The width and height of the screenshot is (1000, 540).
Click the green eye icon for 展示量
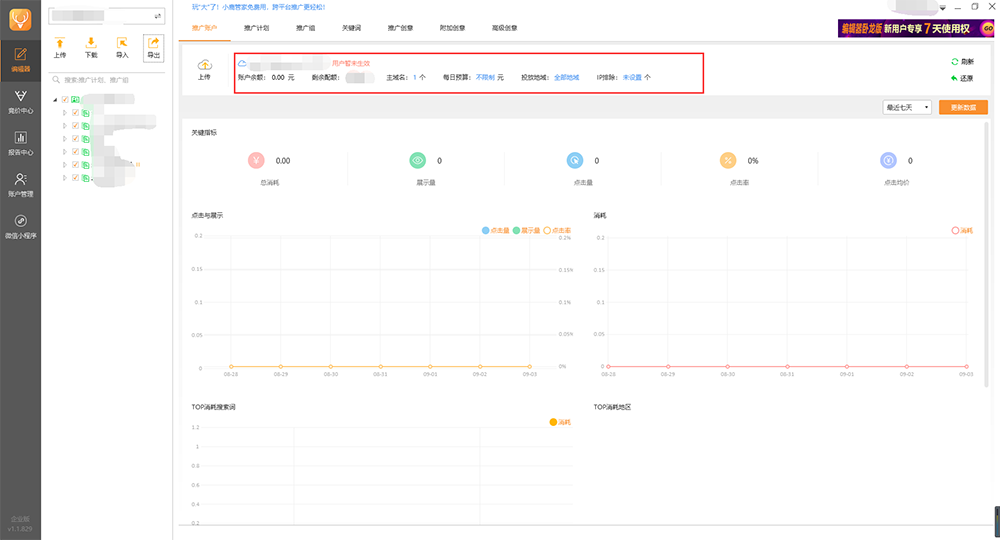[418, 161]
